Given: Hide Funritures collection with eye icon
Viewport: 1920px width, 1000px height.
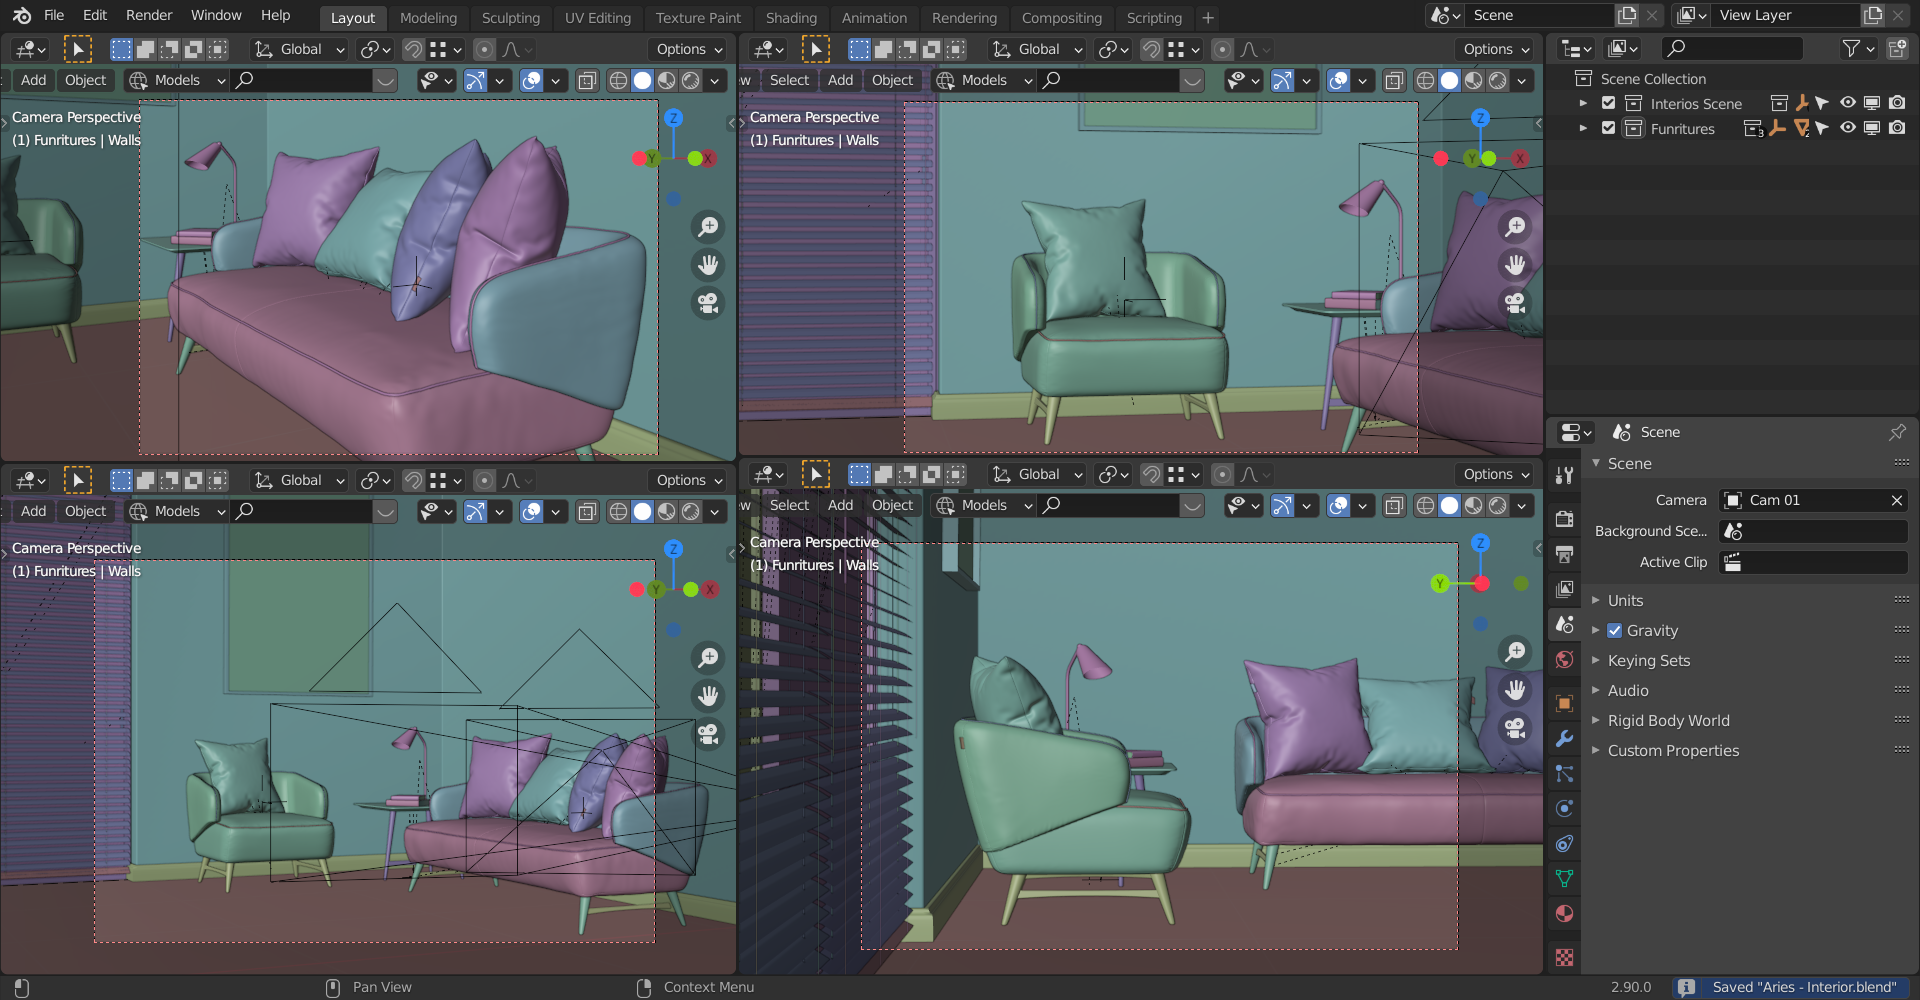Looking at the screenshot, I should click(1848, 128).
